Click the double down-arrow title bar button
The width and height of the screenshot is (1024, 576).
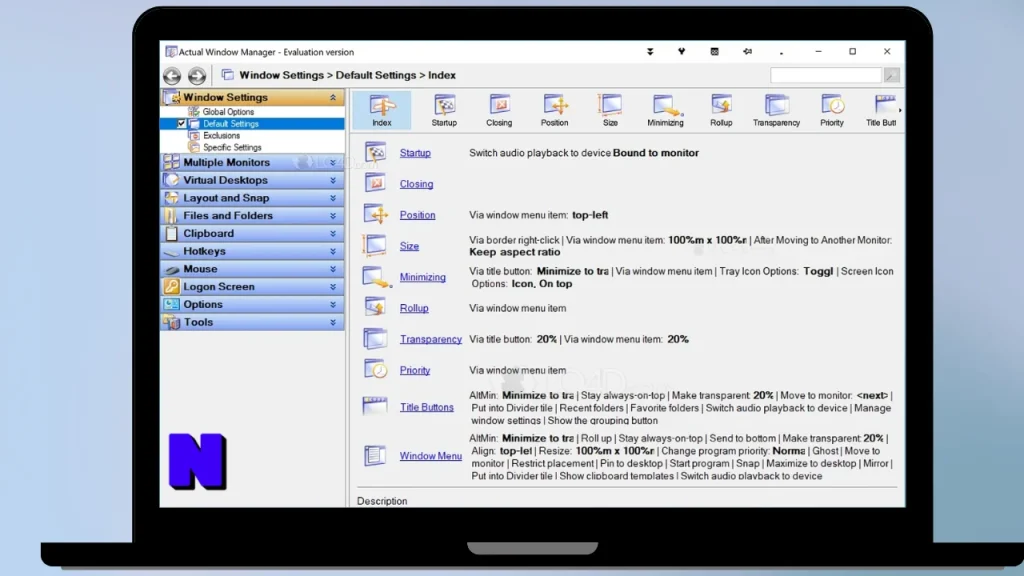pos(650,52)
